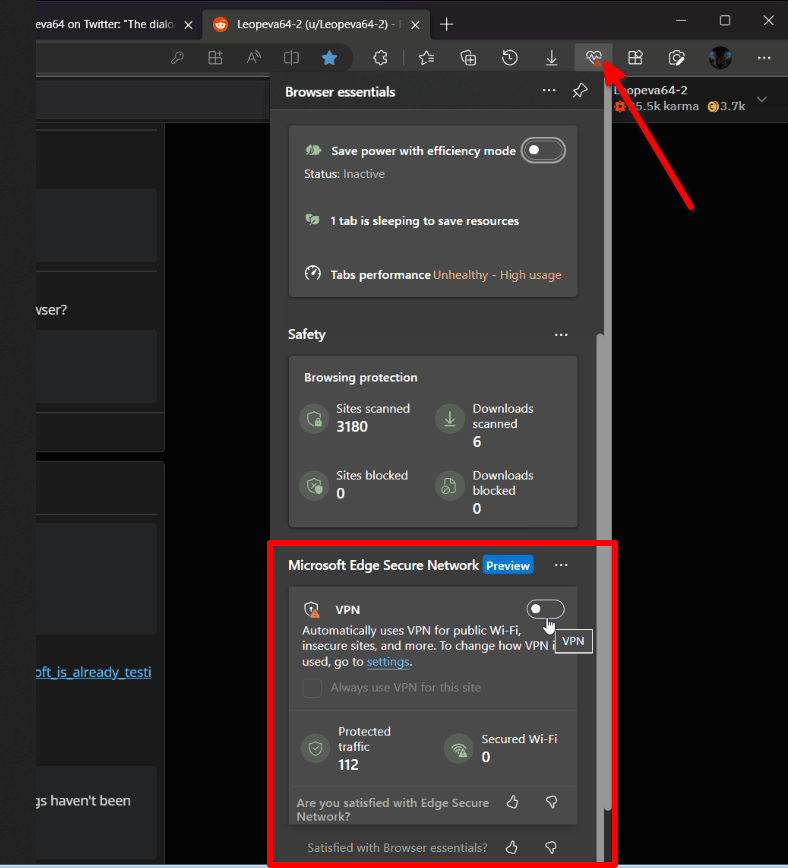The height and width of the screenshot is (868, 788).
Task: Pin the Browser essentials pane
Action: (580, 90)
